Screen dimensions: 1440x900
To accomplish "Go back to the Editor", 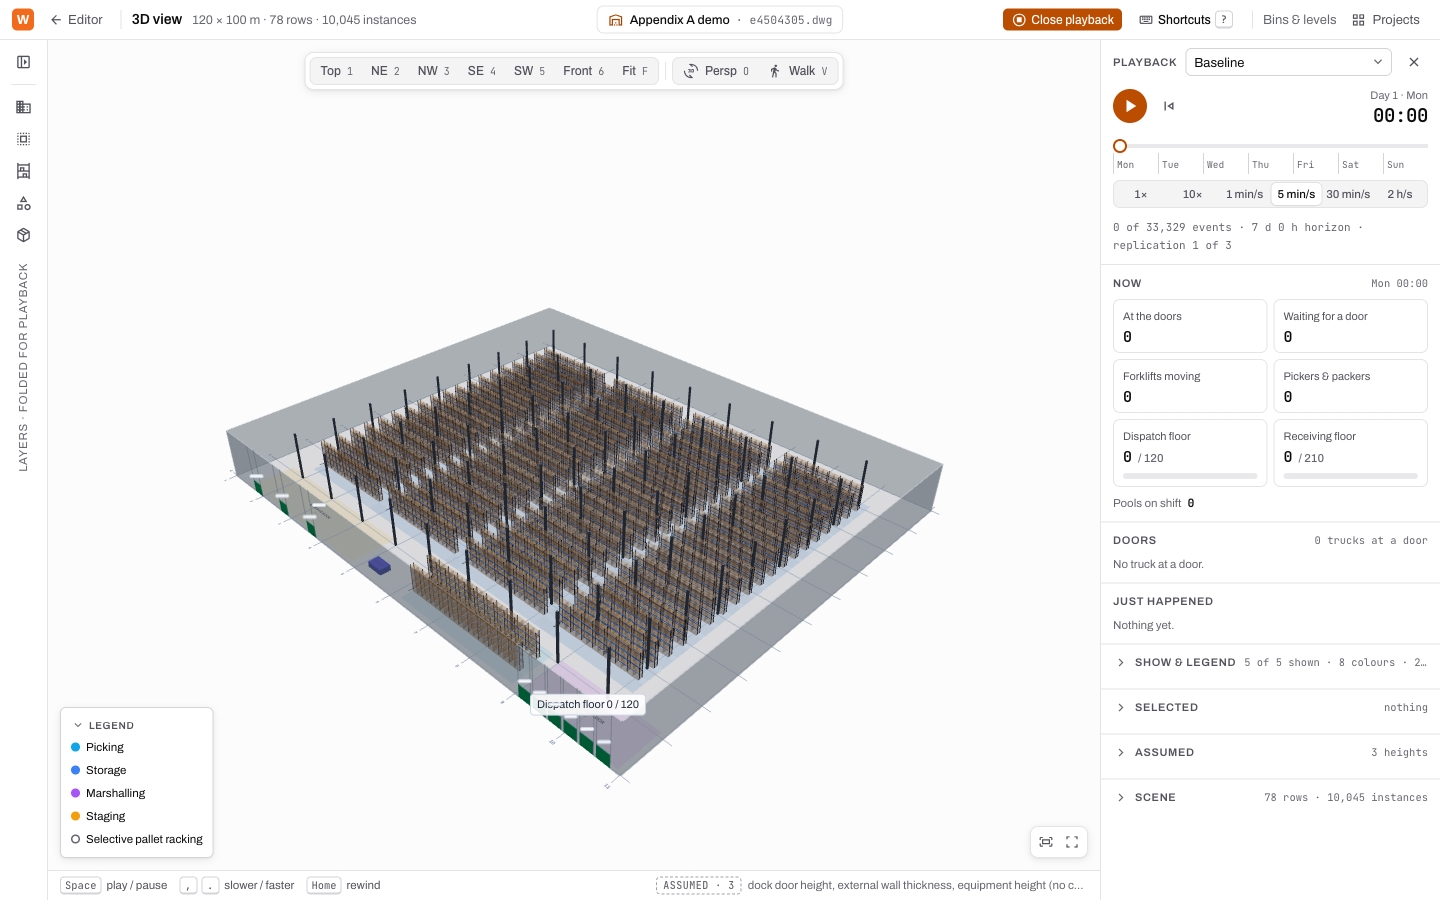I will (77, 20).
